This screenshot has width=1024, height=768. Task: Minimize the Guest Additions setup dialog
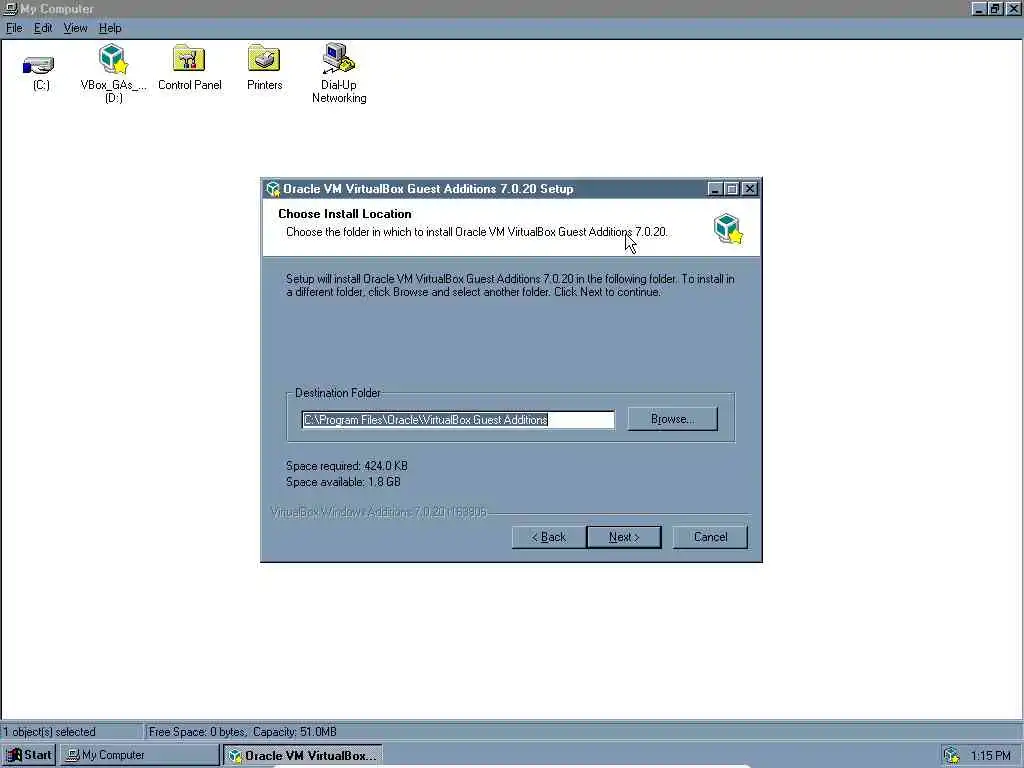point(714,189)
